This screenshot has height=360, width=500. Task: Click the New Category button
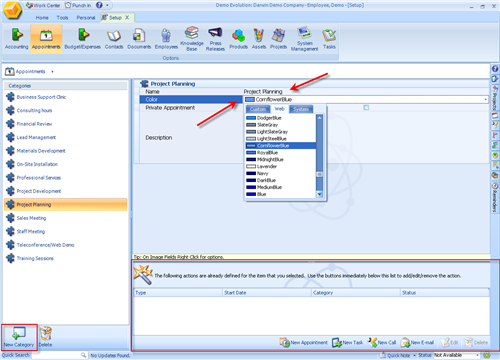click(x=19, y=337)
